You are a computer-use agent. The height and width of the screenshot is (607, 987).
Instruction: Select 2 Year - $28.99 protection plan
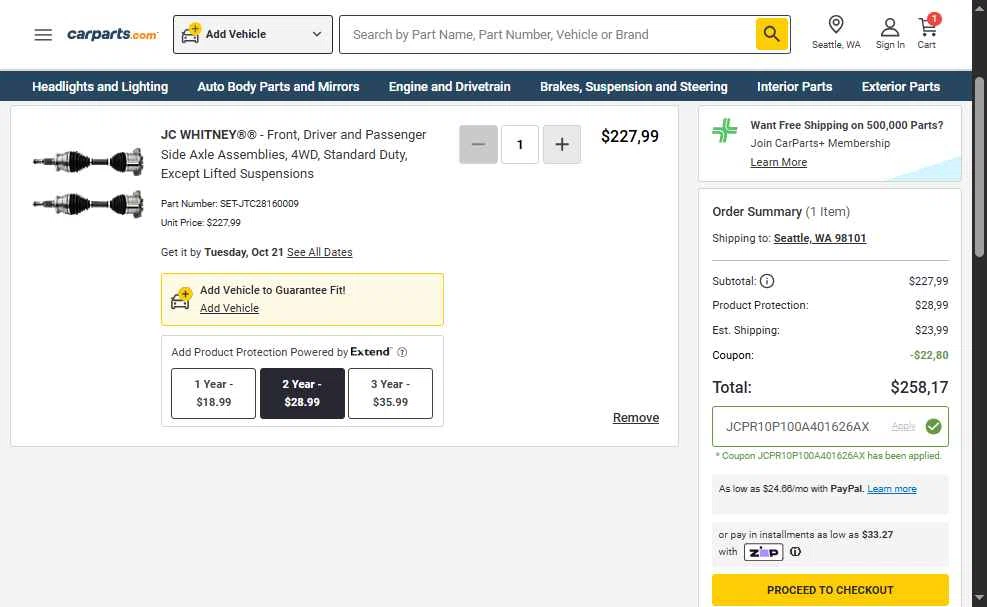pyautogui.click(x=302, y=393)
